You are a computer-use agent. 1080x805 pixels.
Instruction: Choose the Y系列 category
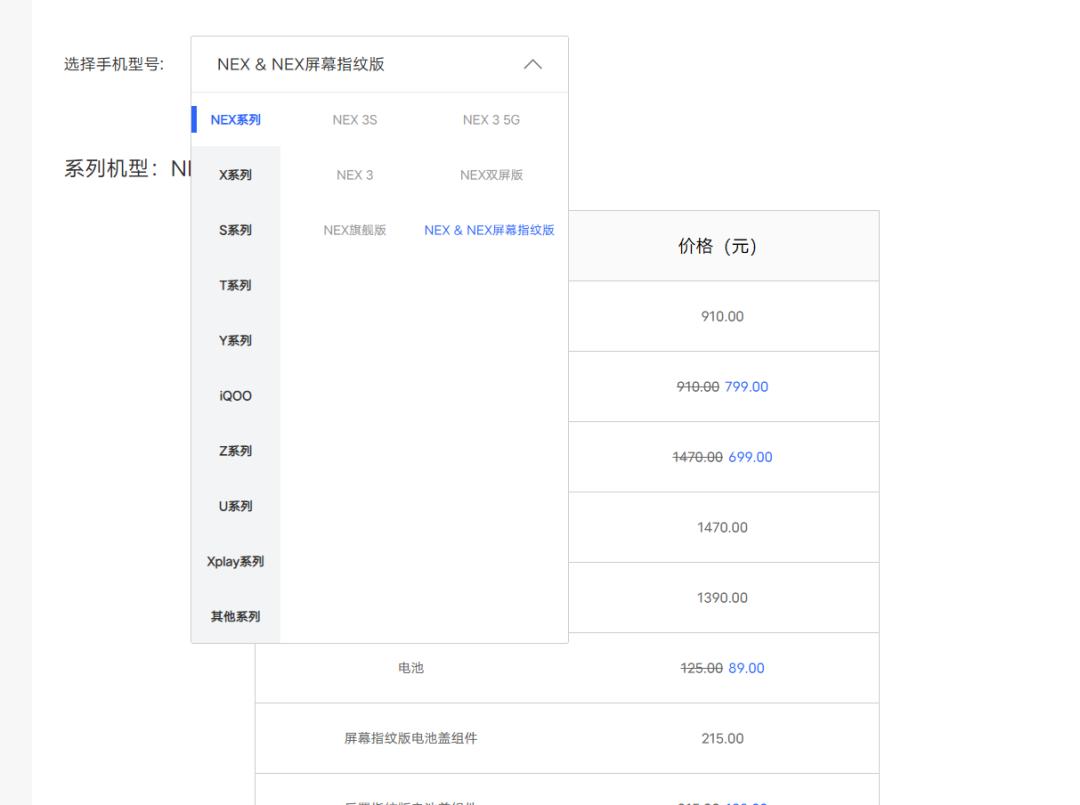click(236, 341)
